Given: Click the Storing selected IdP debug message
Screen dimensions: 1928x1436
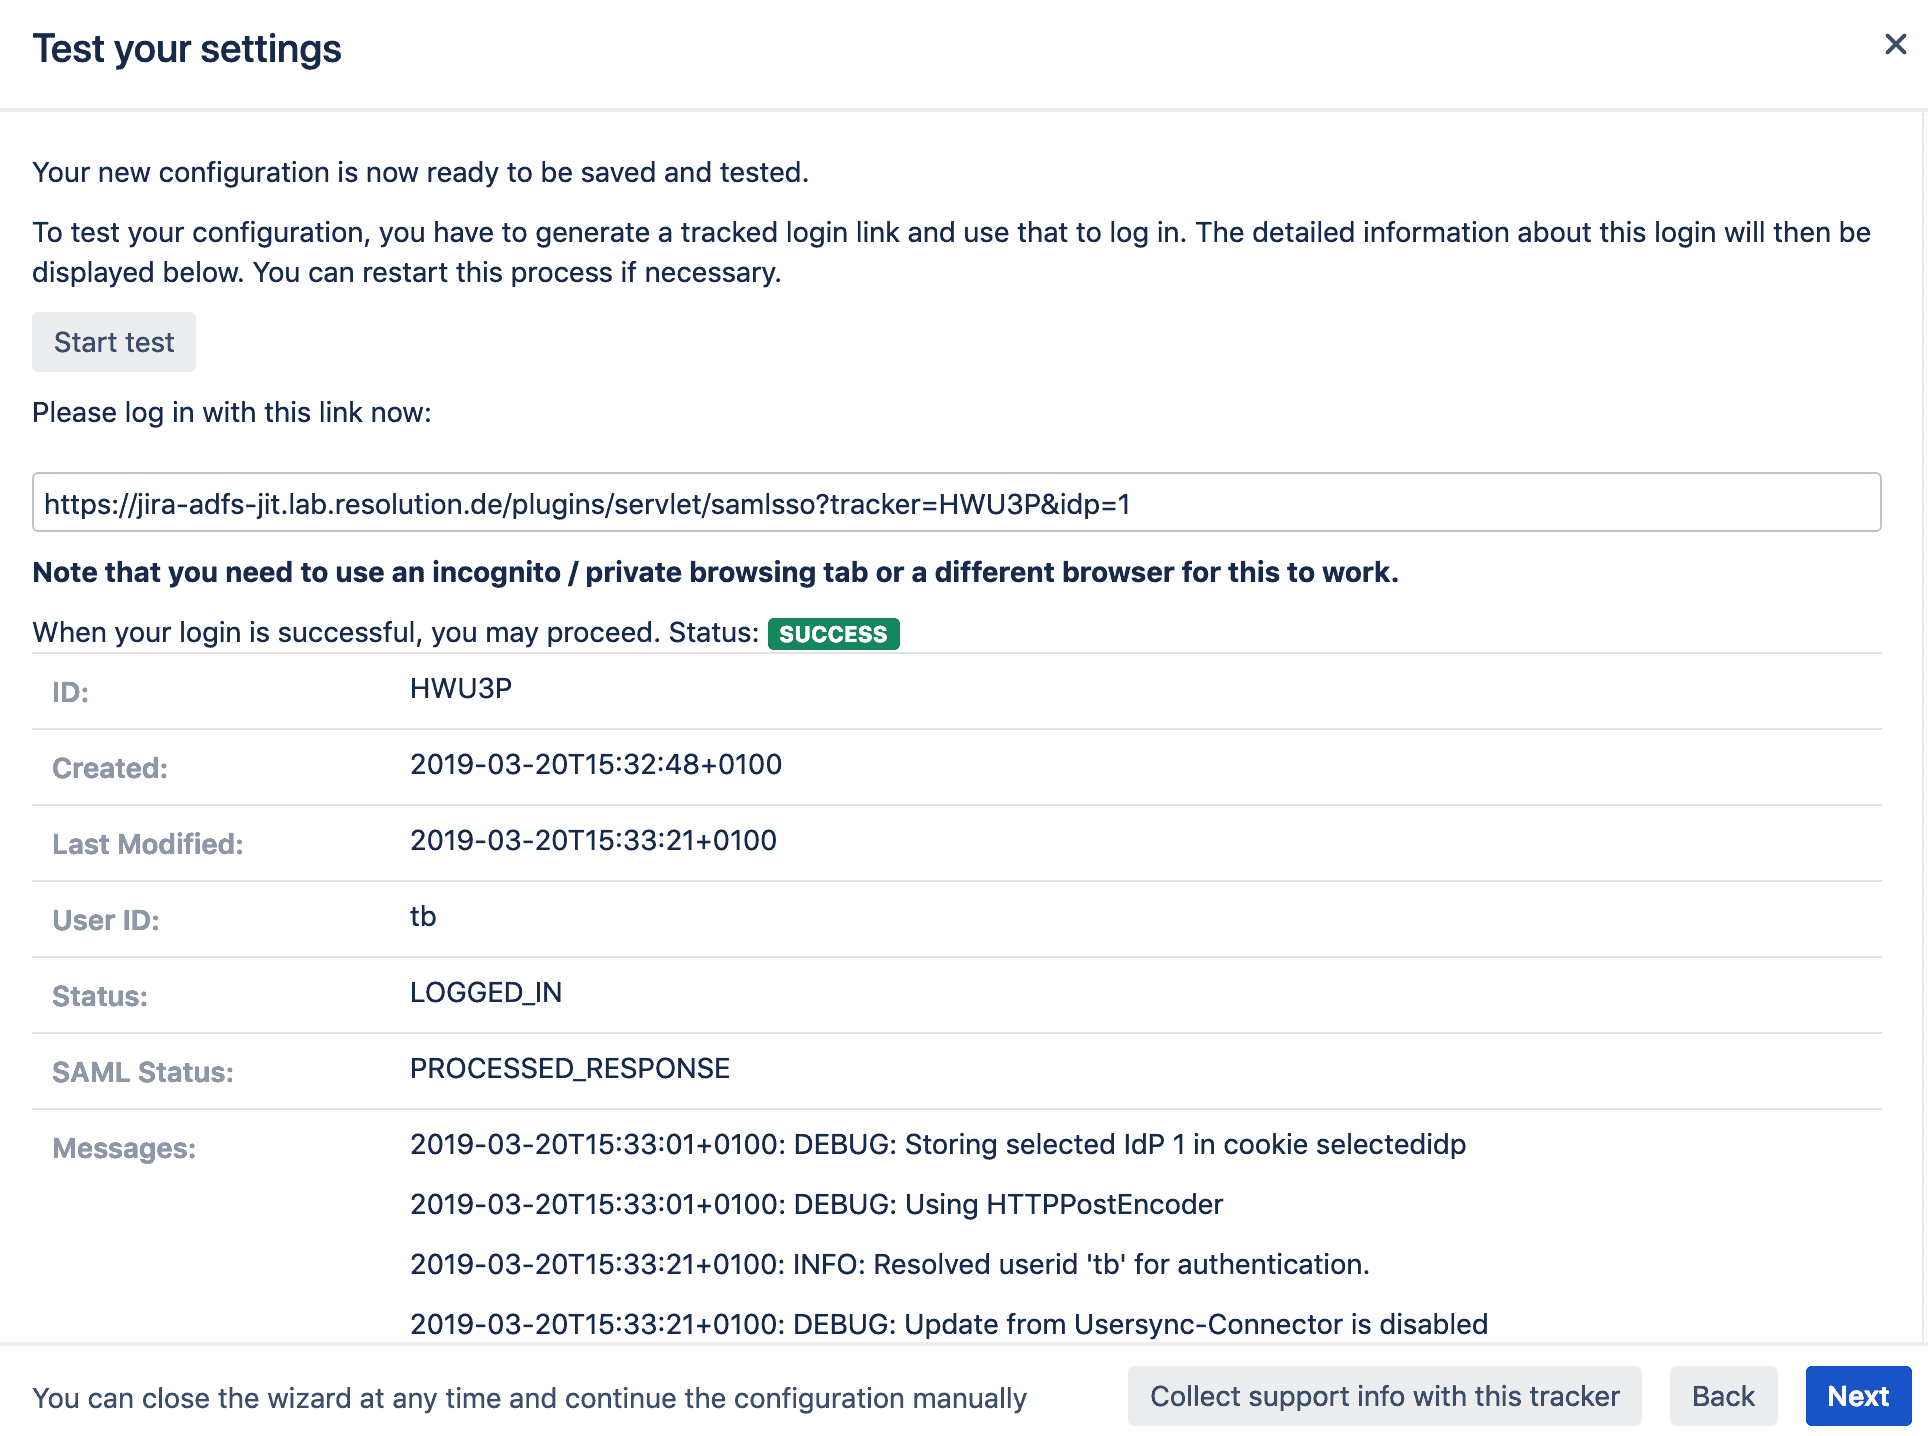Looking at the screenshot, I should tap(937, 1144).
